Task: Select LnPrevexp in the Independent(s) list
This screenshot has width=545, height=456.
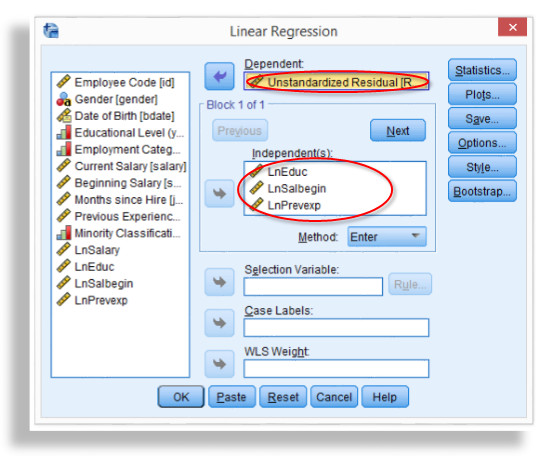Action: pos(294,205)
